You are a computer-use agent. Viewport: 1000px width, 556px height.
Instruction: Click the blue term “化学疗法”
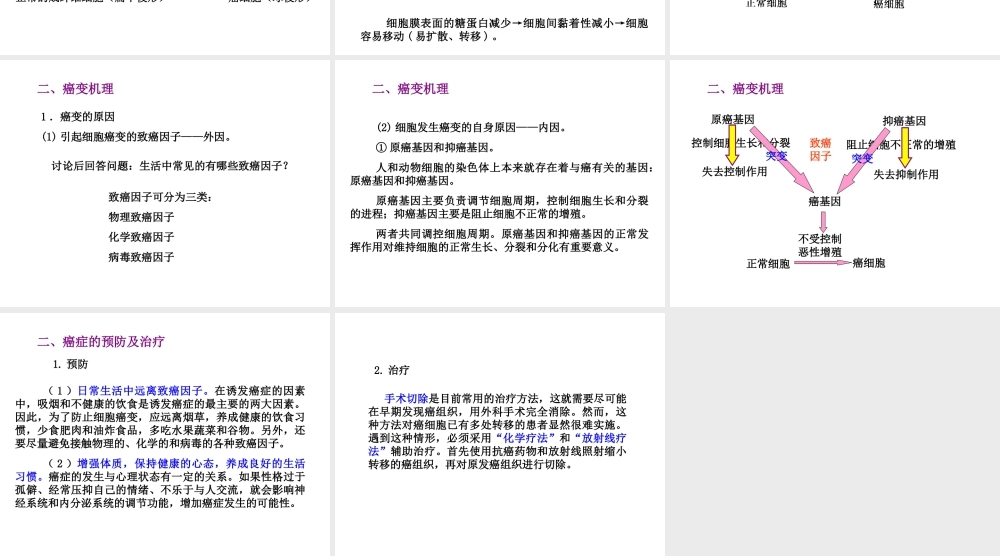(x=526, y=438)
